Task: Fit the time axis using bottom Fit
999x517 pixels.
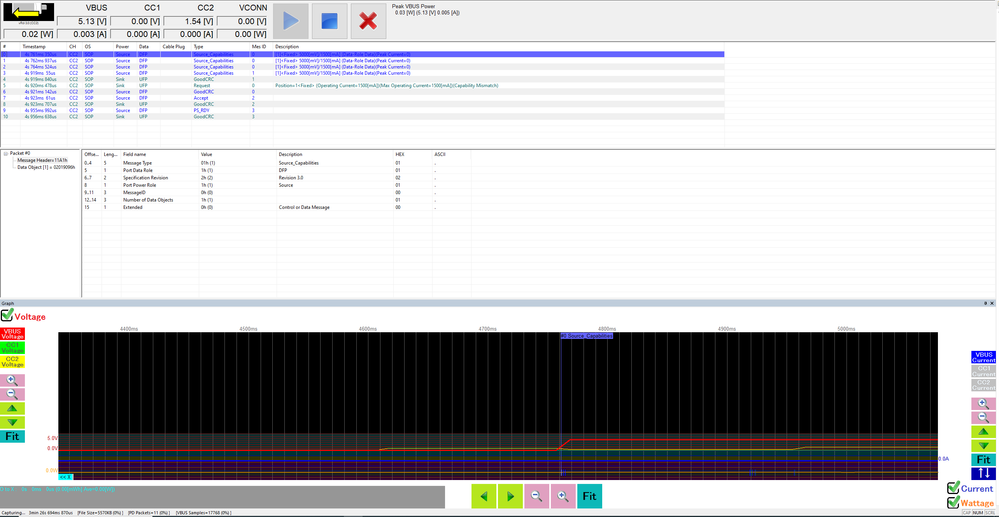Action: click(x=589, y=495)
